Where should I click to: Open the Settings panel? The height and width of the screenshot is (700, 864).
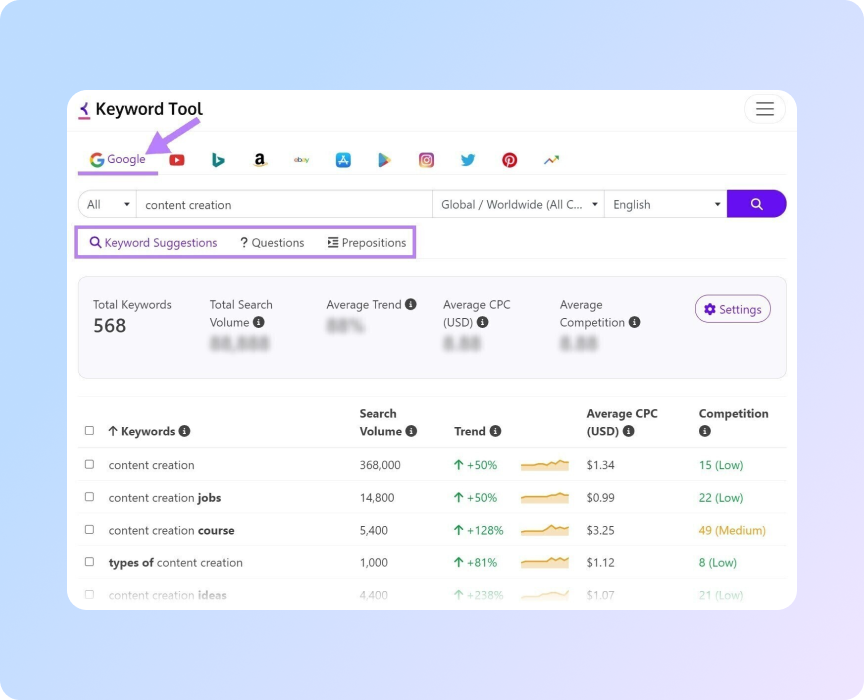[733, 309]
